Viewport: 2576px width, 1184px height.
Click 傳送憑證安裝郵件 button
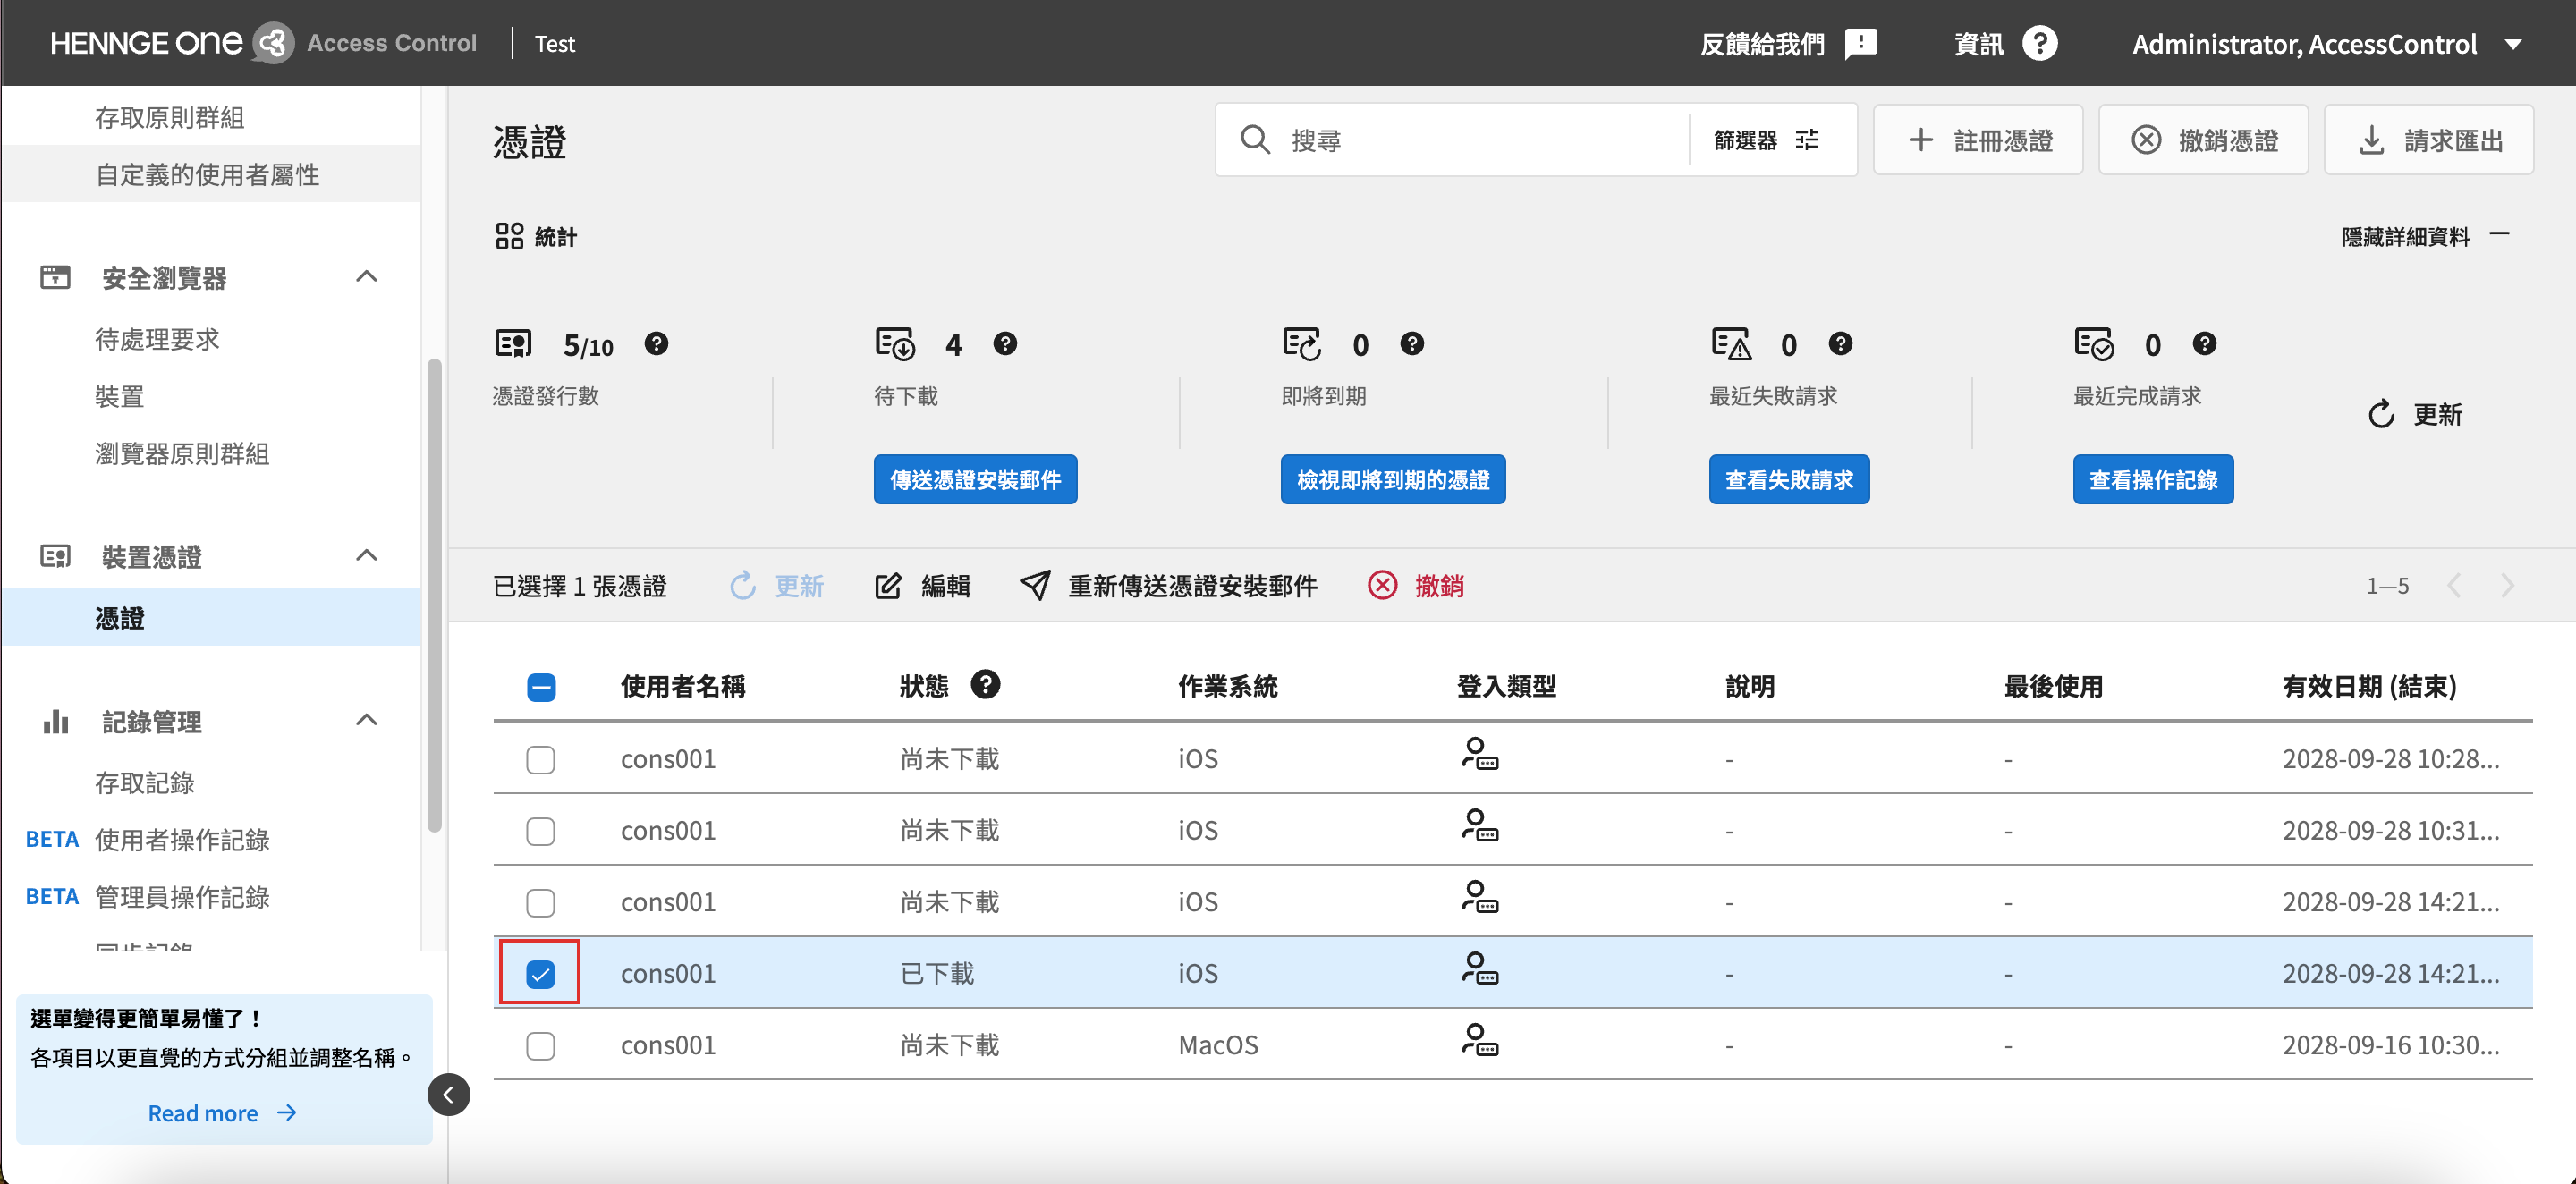tap(976, 480)
